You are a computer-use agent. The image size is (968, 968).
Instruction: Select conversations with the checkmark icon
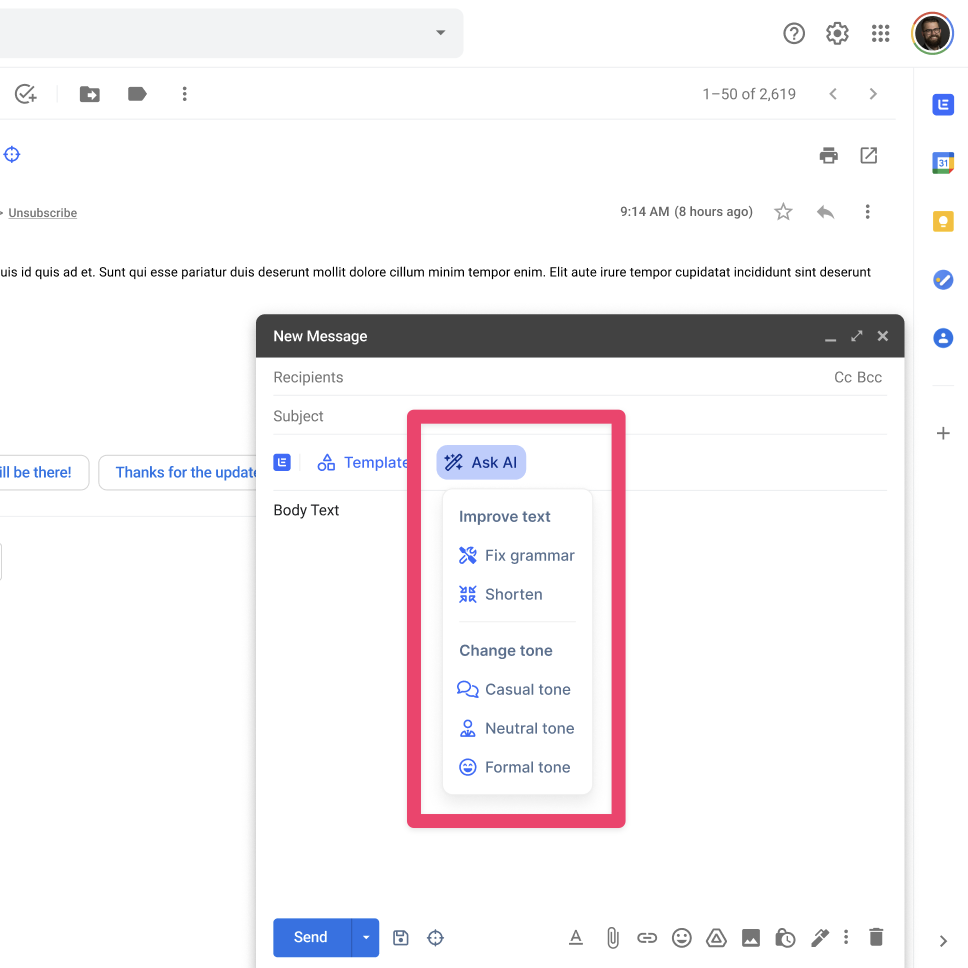[25, 93]
